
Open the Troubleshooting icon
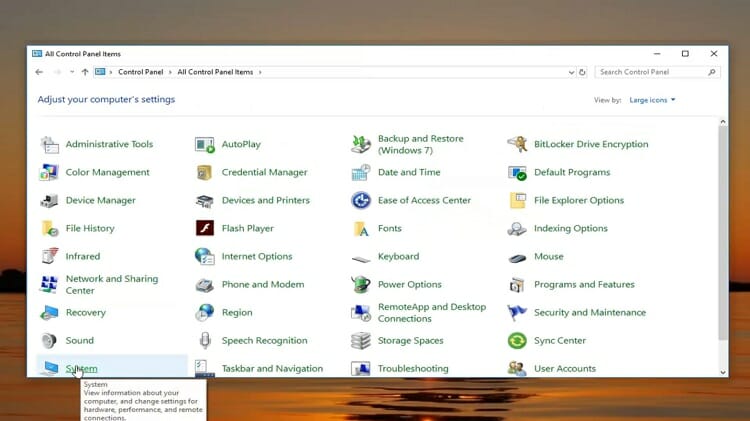pyautogui.click(x=361, y=368)
